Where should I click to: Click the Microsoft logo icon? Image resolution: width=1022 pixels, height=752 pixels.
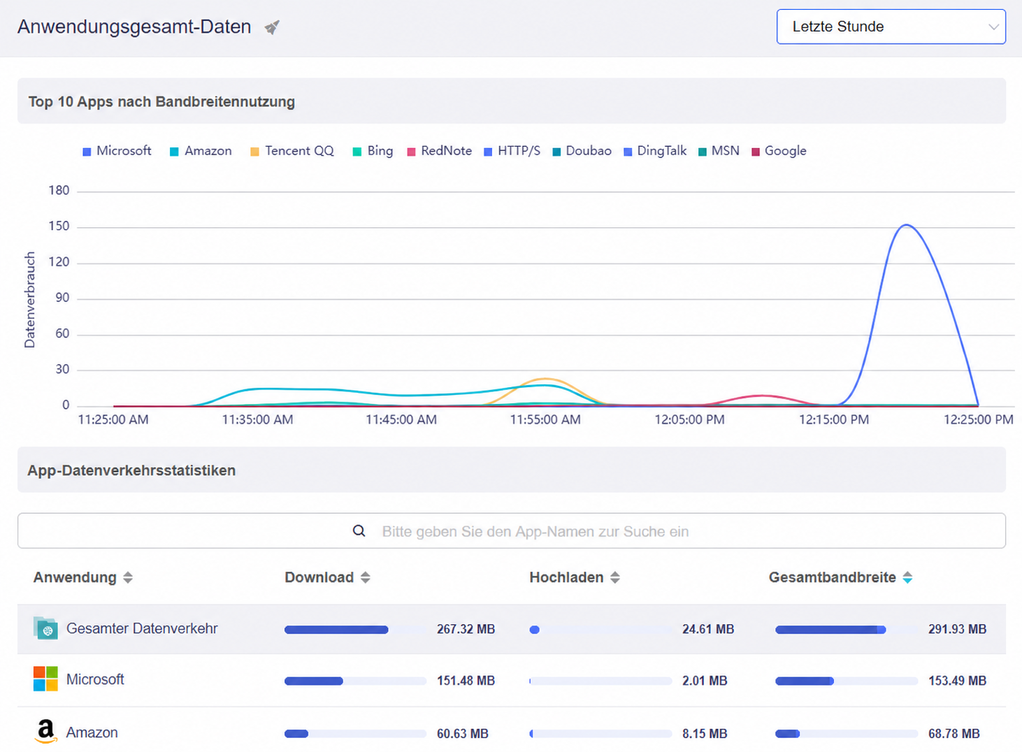[46, 679]
